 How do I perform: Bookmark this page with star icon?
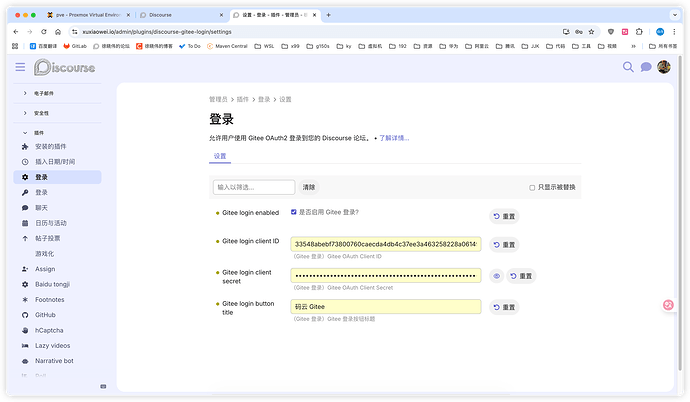(583, 32)
